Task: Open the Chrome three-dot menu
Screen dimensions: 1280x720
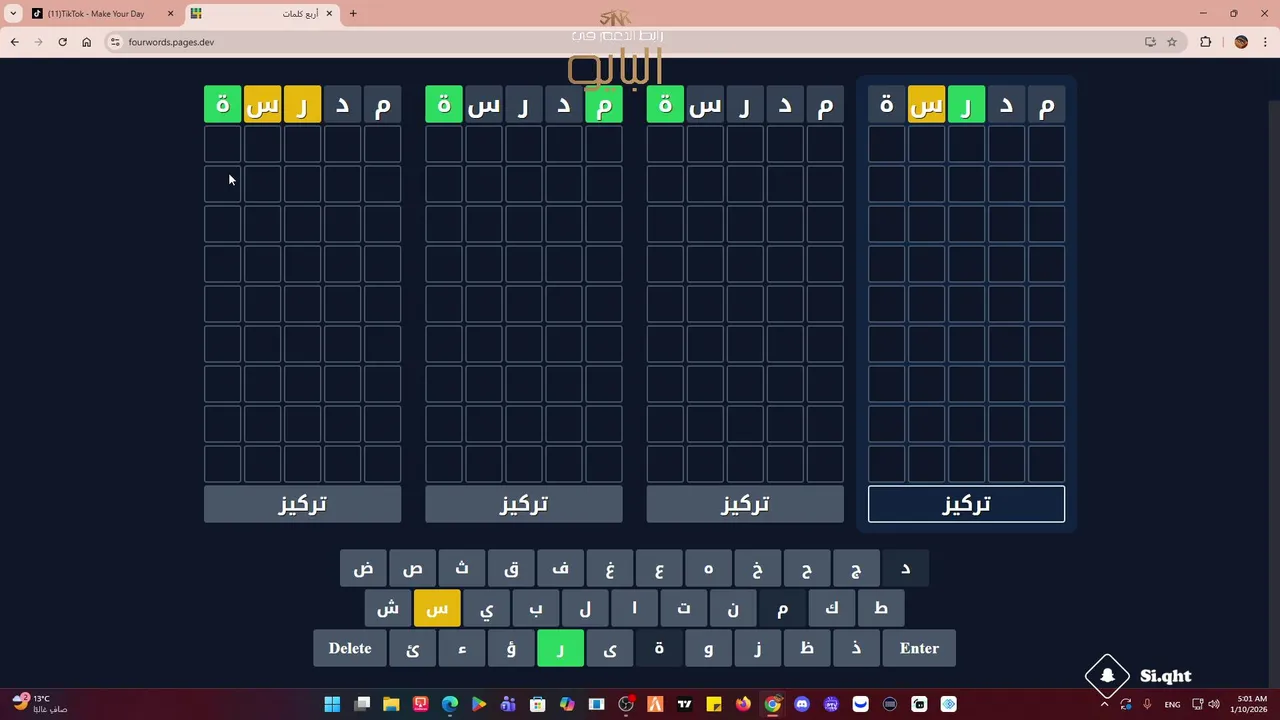Action: coord(1266,42)
